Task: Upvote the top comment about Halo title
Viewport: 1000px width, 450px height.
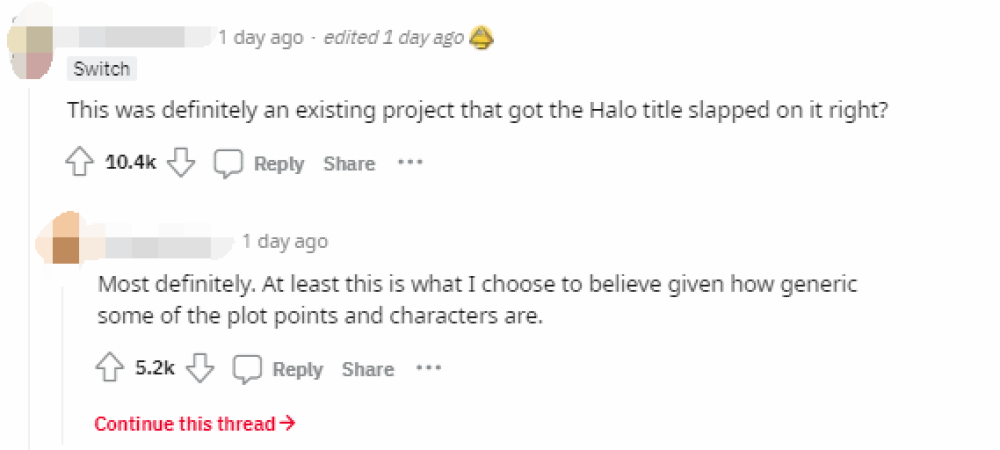Action: coord(80,163)
